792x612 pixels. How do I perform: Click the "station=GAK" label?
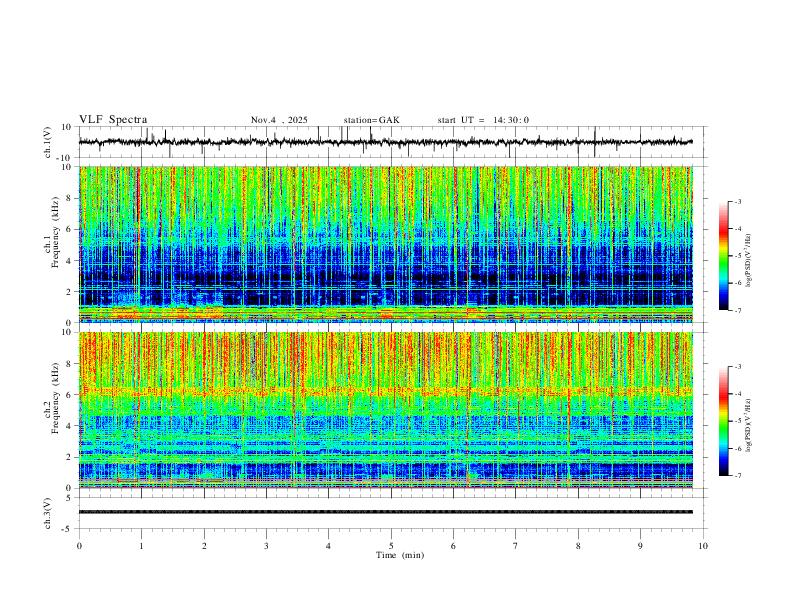click(x=372, y=120)
